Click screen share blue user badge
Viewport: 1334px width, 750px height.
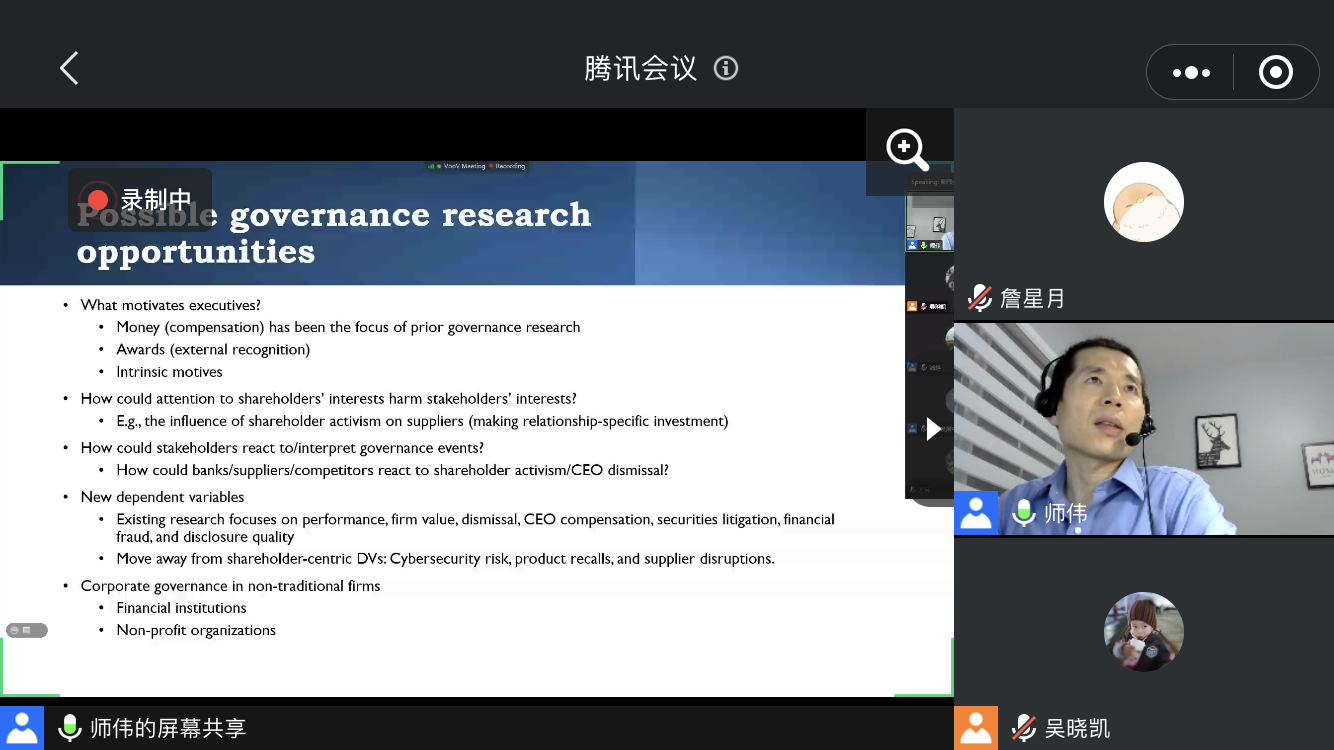pyautogui.click(x=22, y=728)
